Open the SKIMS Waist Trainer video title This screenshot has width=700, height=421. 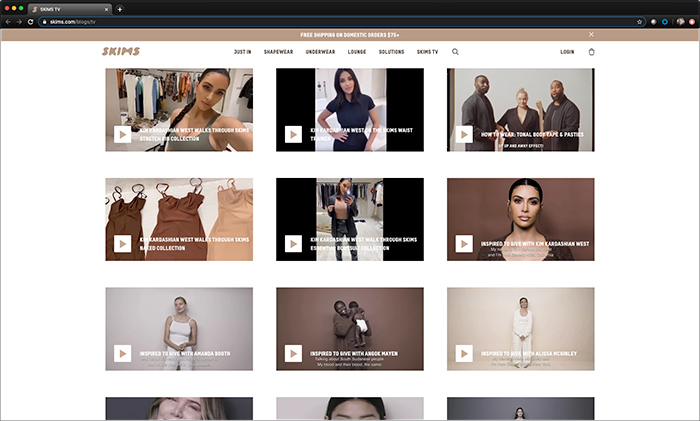click(x=362, y=134)
